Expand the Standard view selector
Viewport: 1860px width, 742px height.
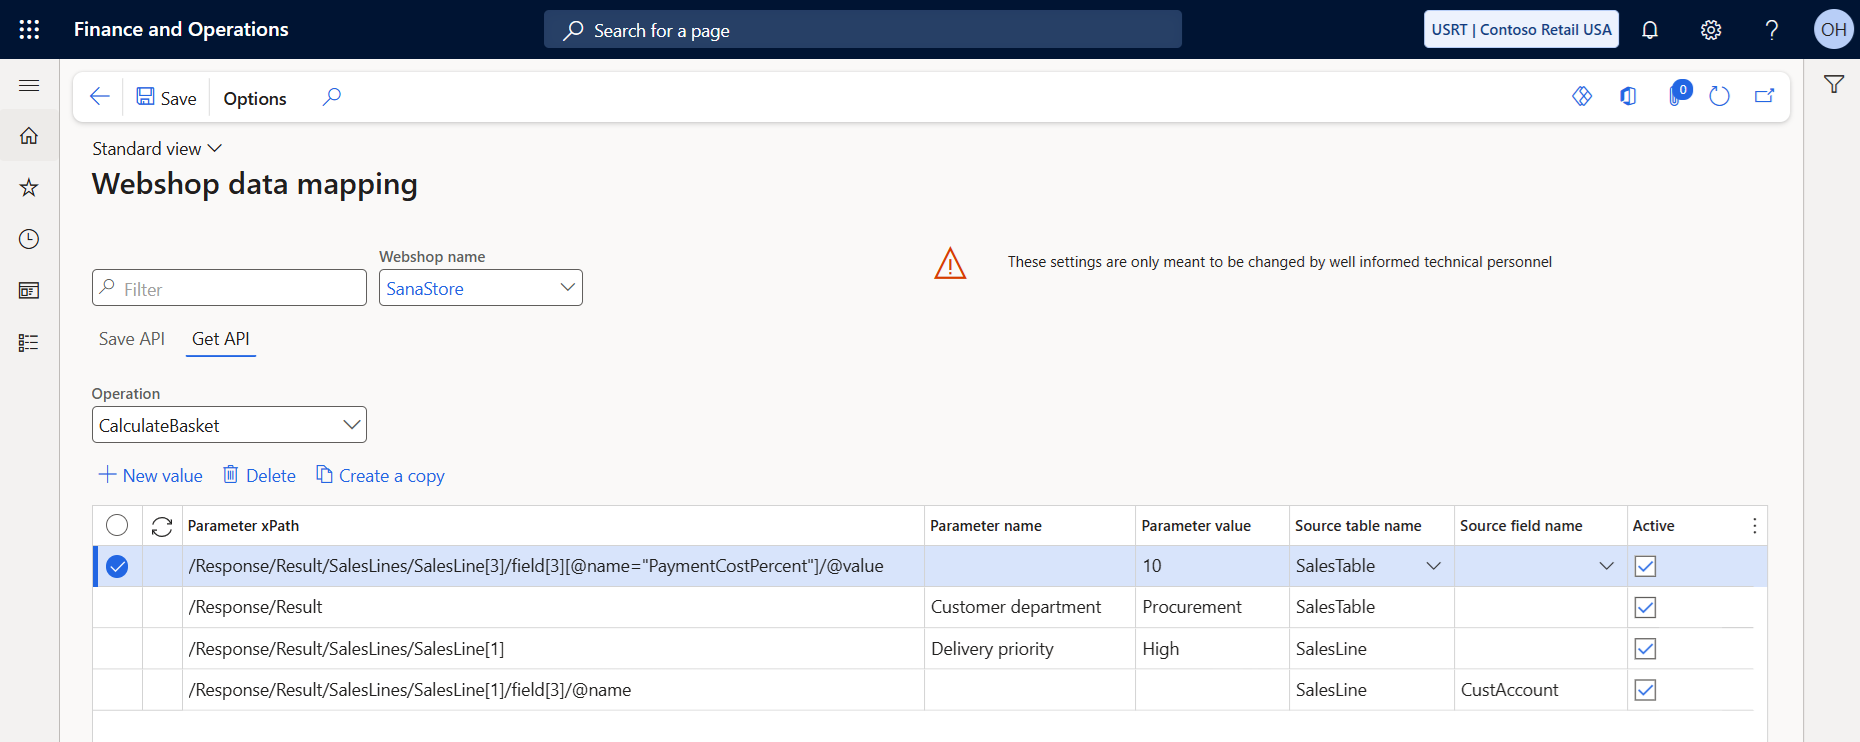(157, 149)
